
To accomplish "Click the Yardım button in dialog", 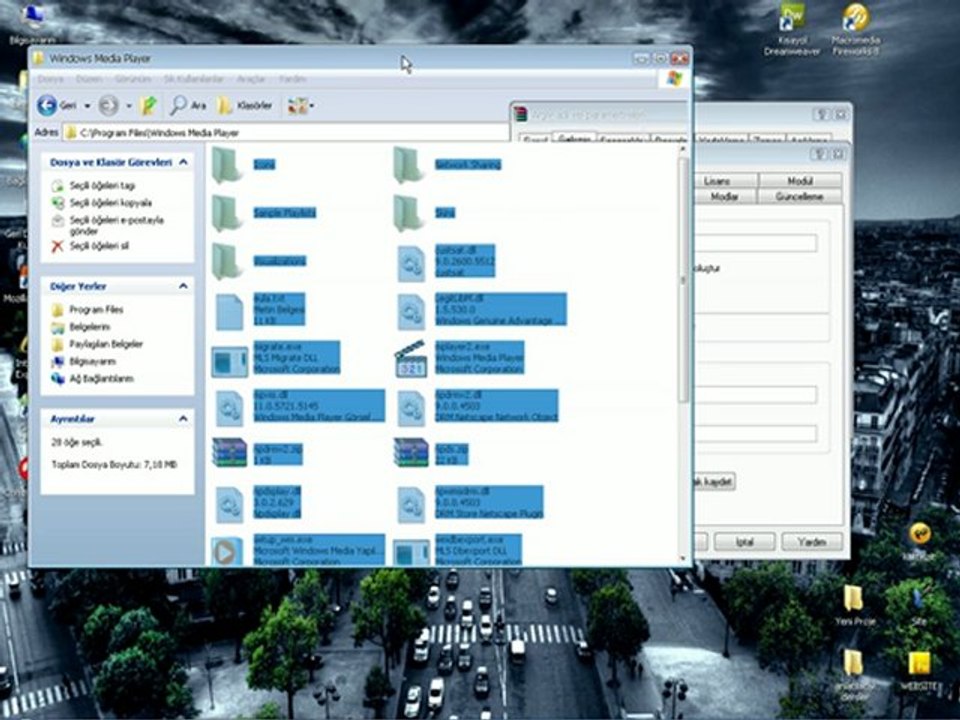I will (812, 542).
